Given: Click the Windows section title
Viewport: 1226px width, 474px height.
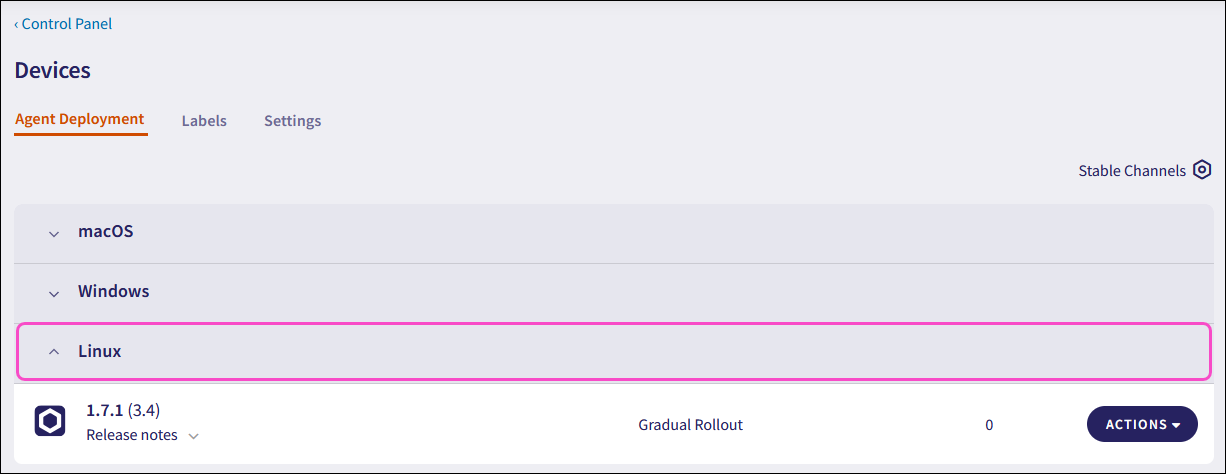Looking at the screenshot, I should pyautogui.click(x=114, y=292).
